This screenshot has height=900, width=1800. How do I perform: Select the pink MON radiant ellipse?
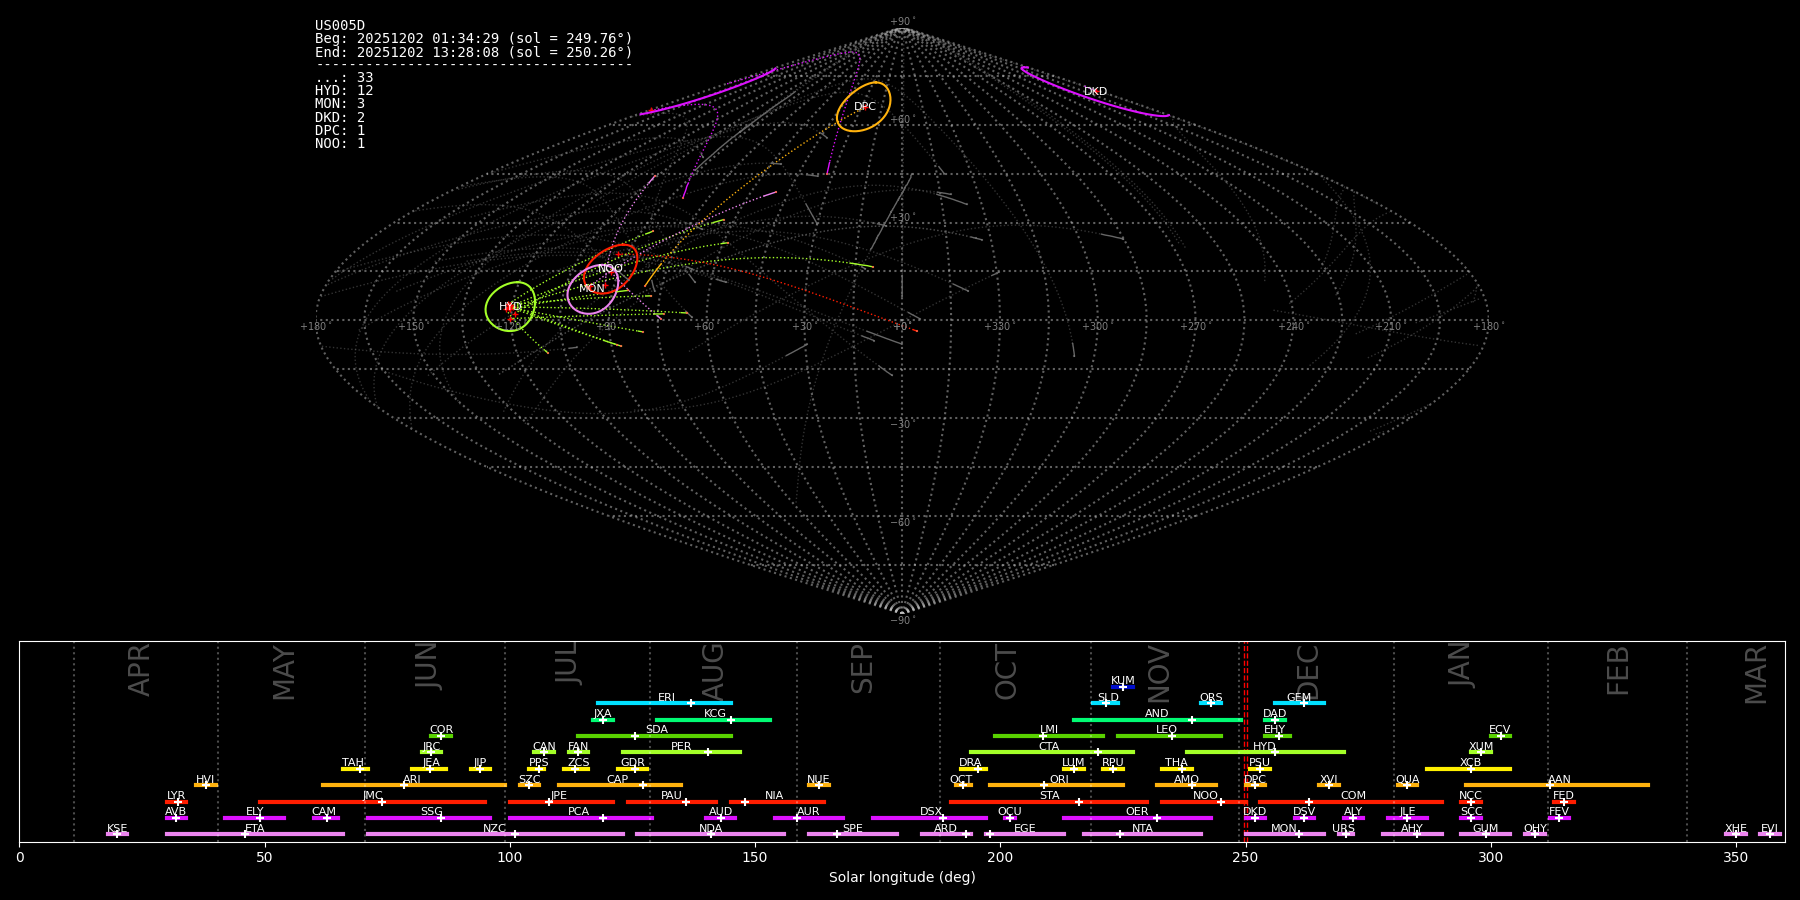(592, 289)
